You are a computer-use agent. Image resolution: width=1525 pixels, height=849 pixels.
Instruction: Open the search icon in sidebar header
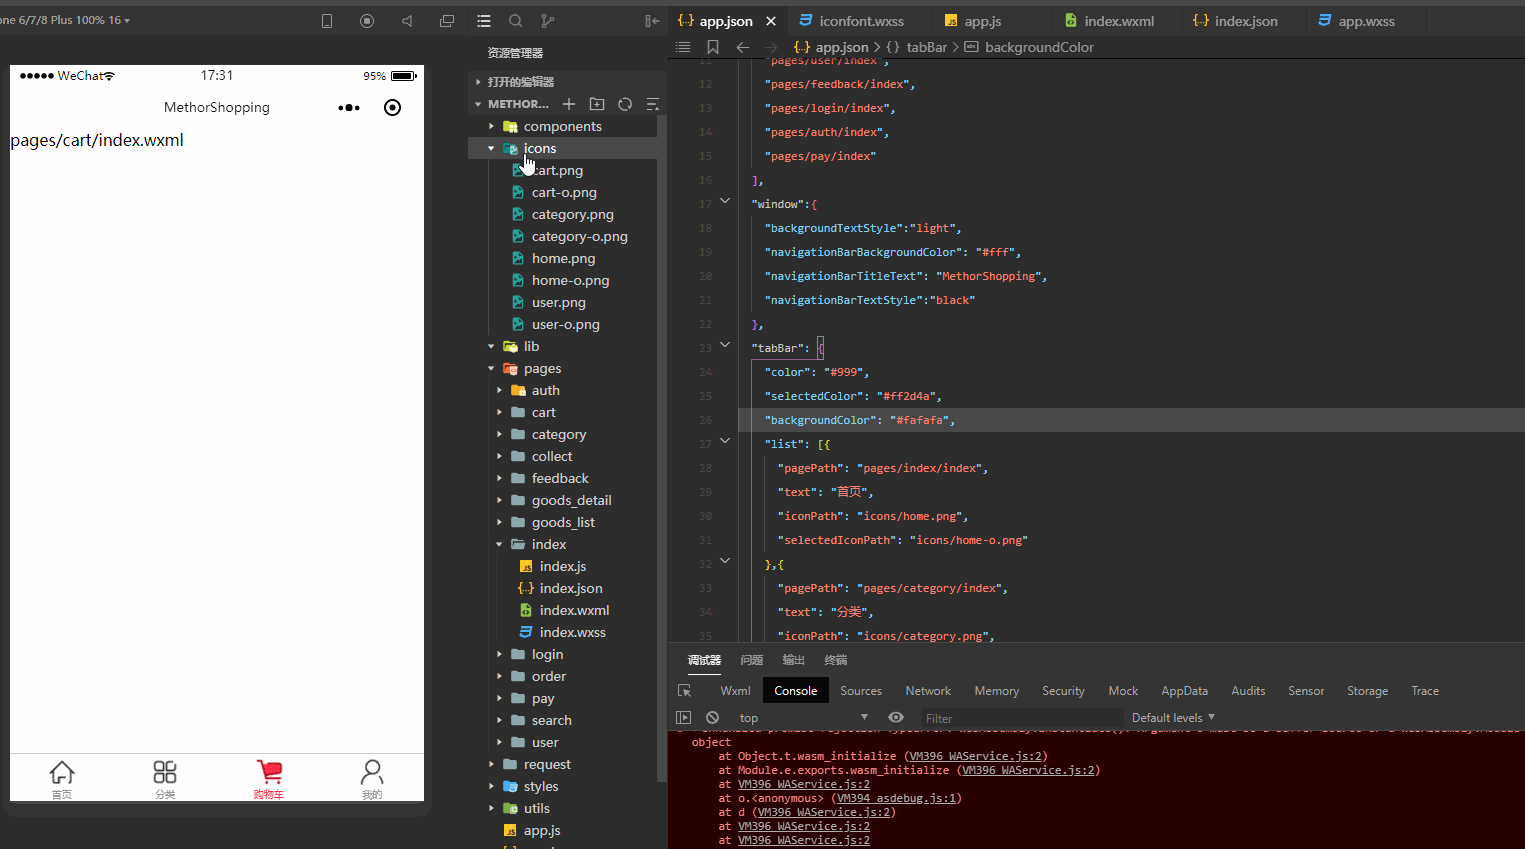515,20
